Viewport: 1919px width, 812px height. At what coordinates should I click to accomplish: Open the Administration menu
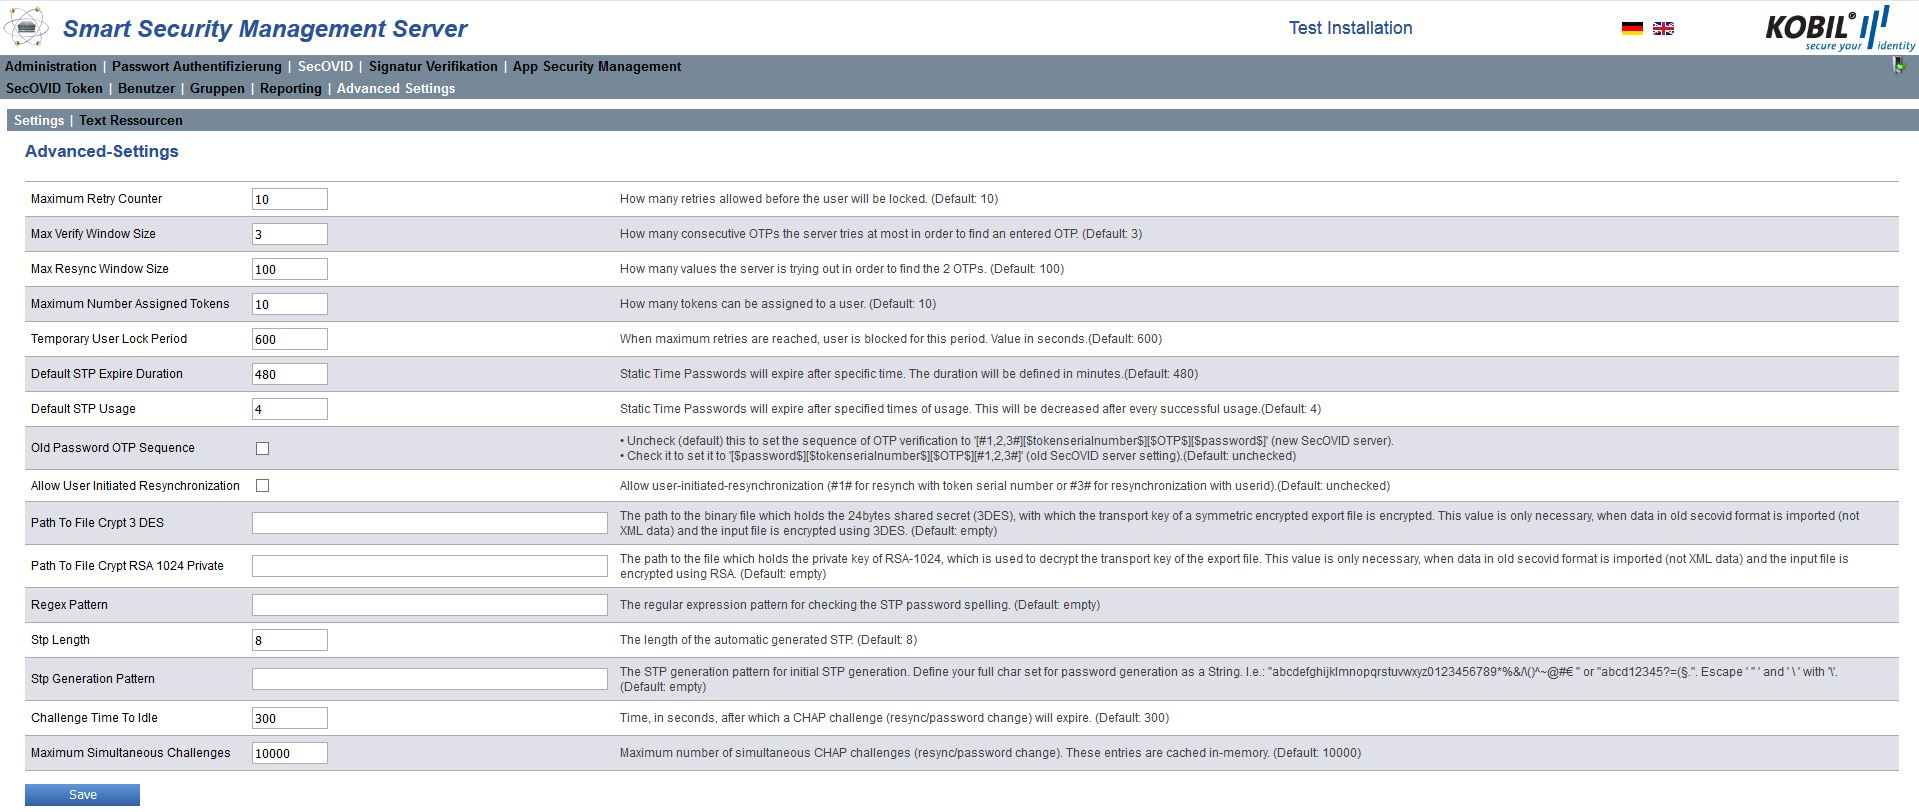click(51, 66)
